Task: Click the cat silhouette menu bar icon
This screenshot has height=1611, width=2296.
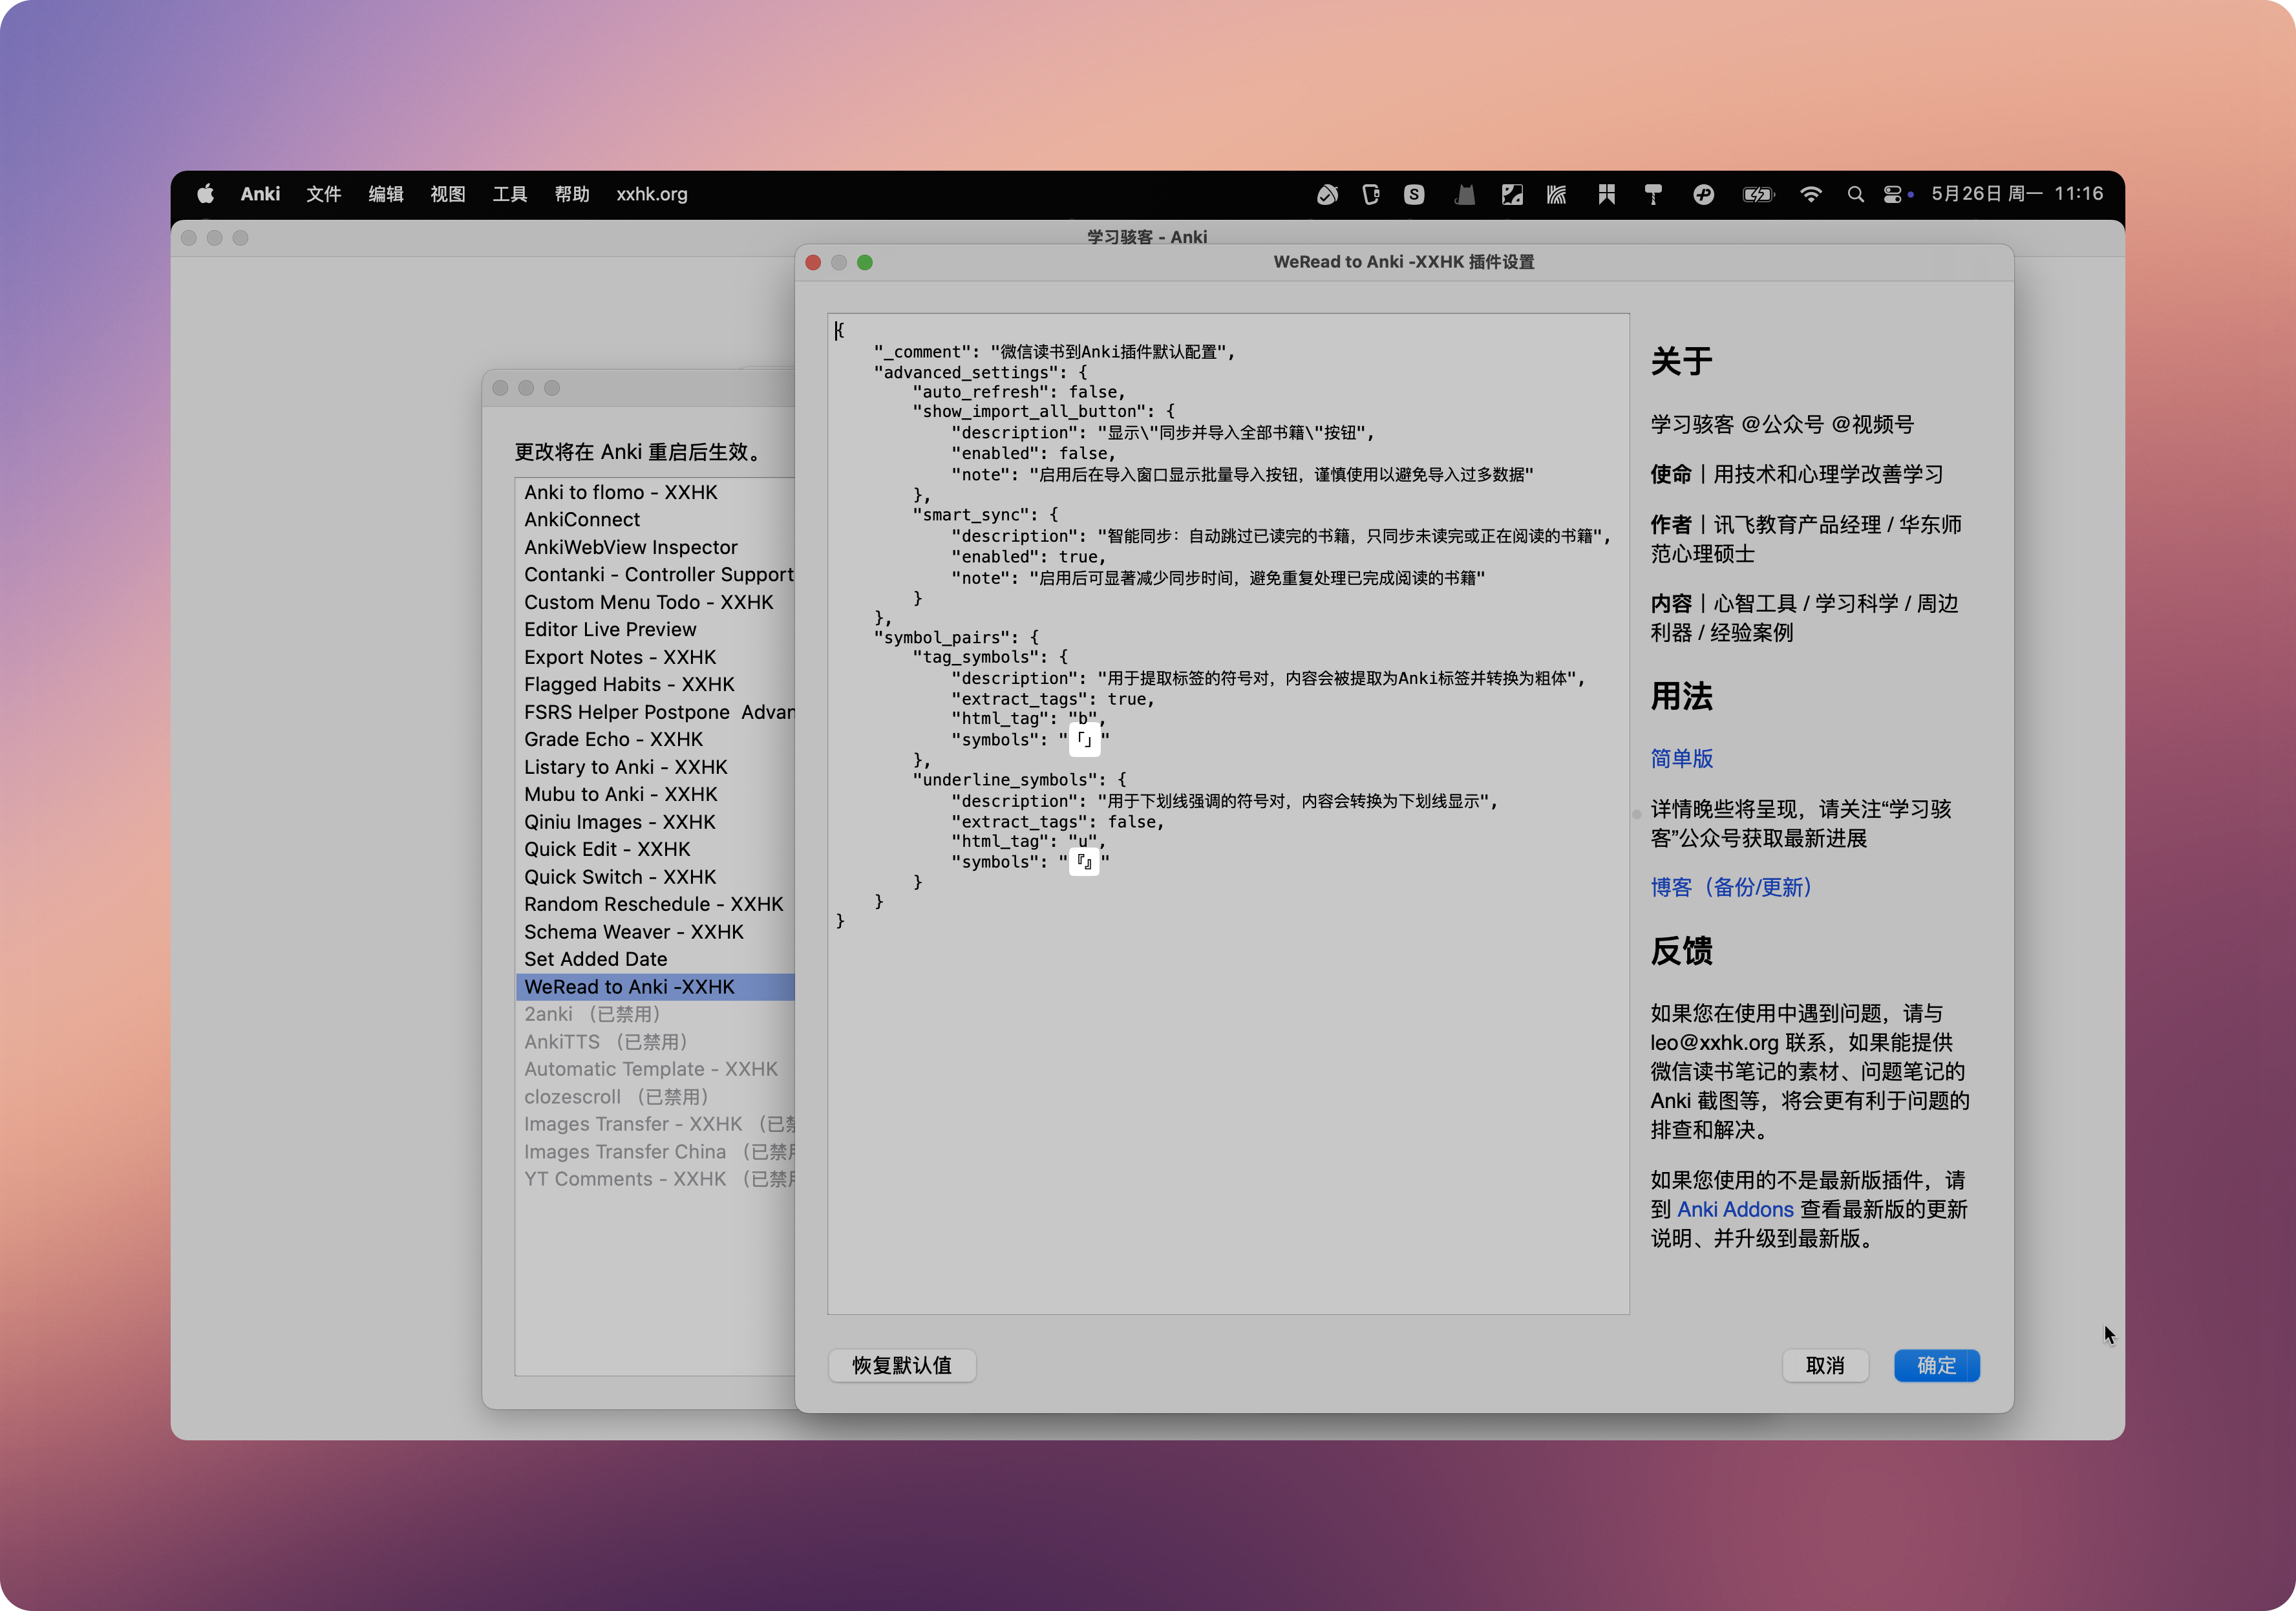Action: (x=1464, y=194)
